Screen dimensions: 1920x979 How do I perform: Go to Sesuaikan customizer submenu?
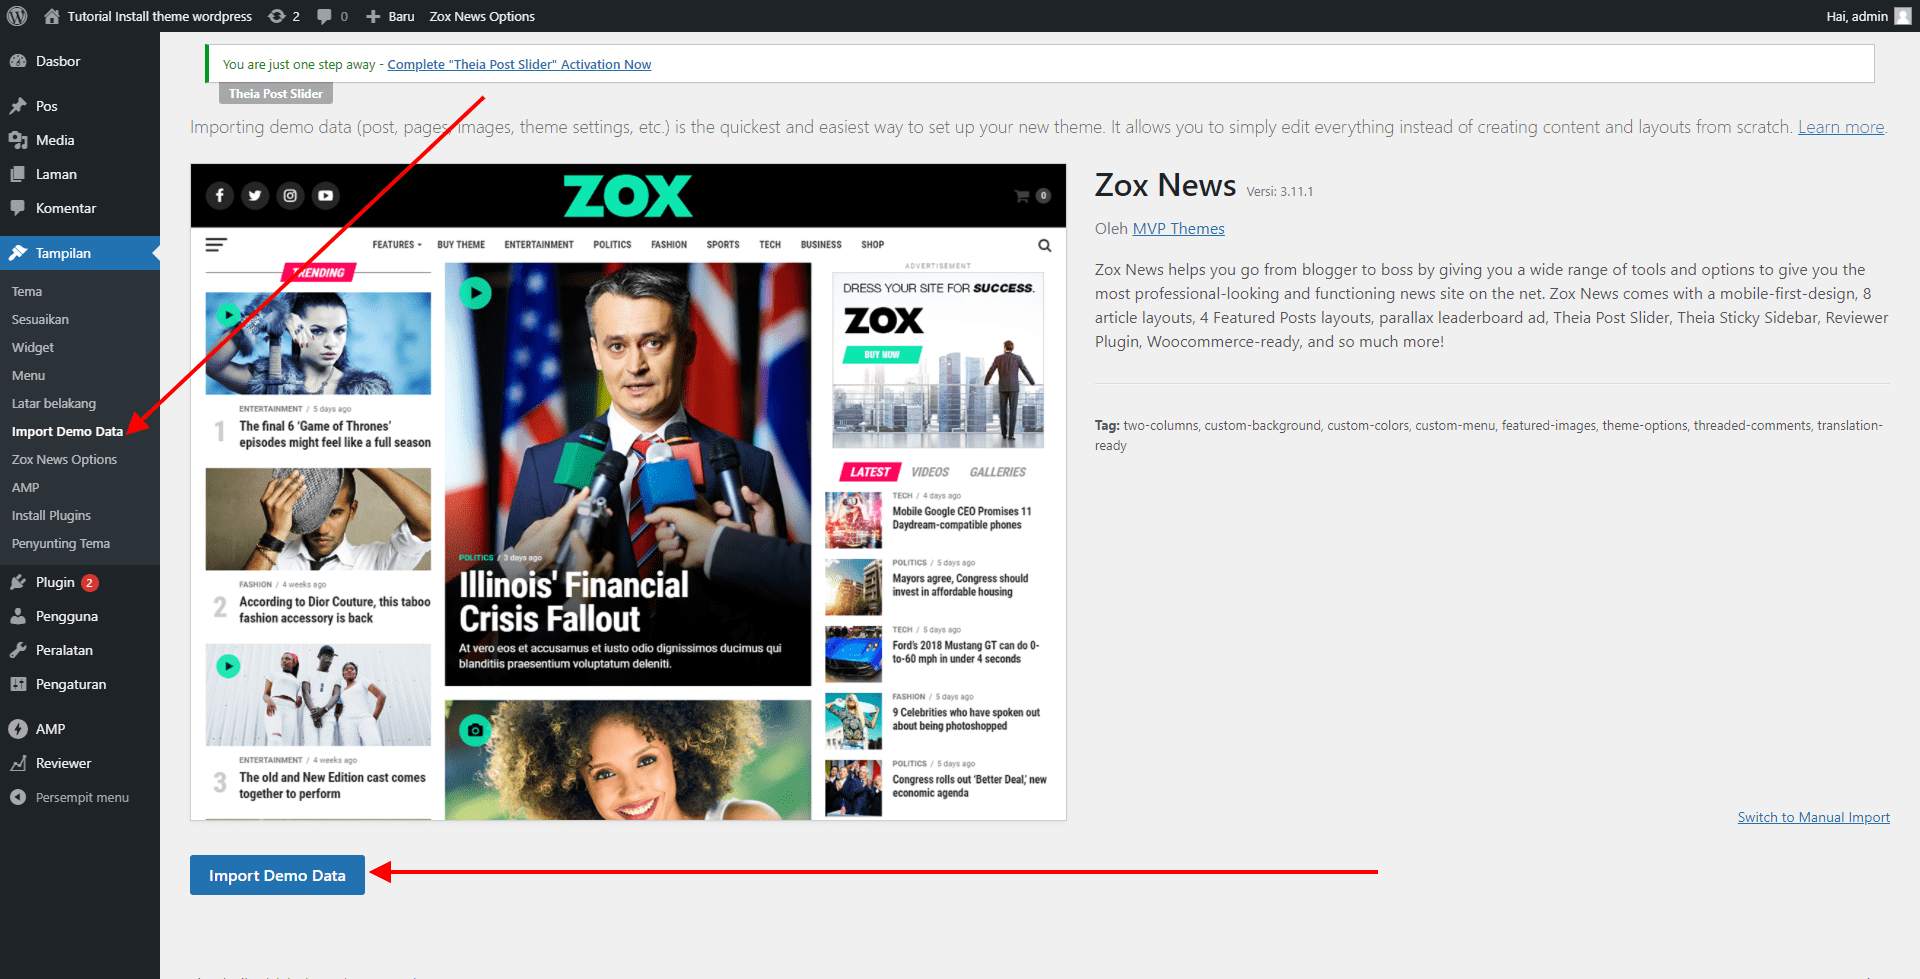(40, 319)
